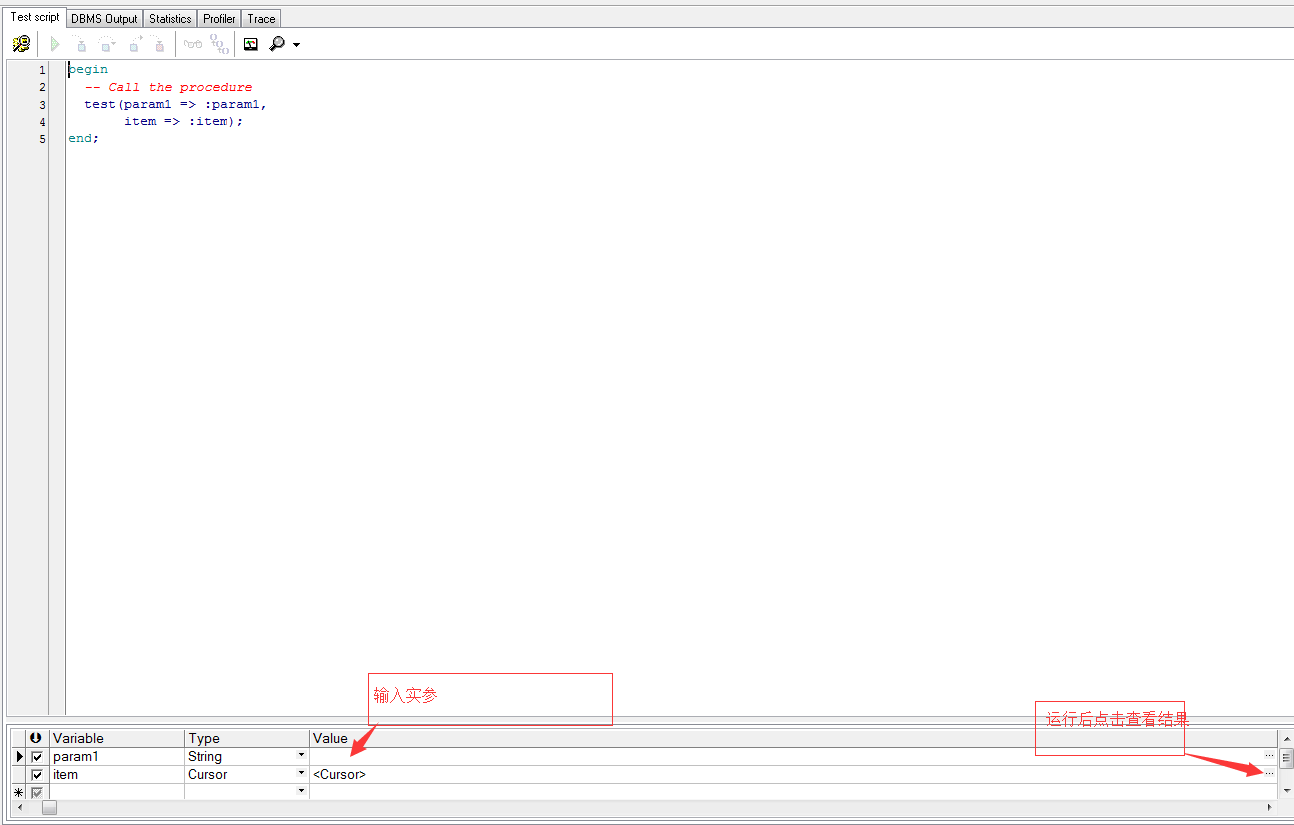The height and width of the screenshot is (825, 1294).
Task: Click the create profiler report monitor icon
Action: (251, 44)
